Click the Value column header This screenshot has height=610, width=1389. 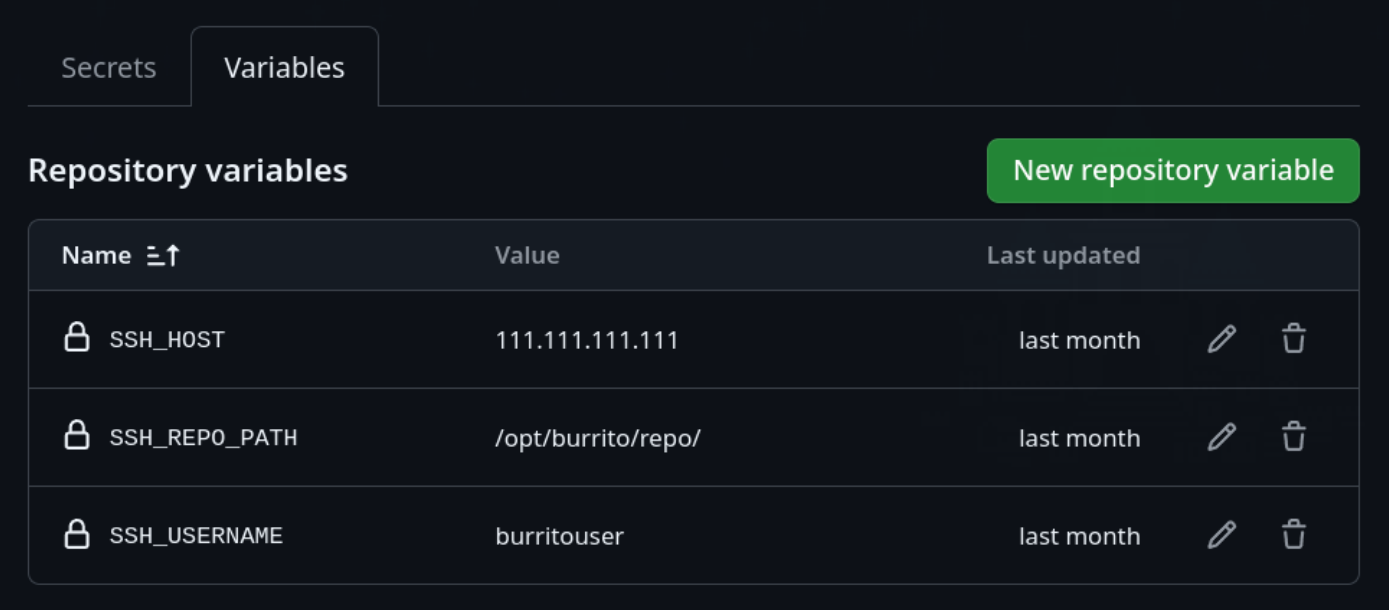click(x=527, y=256)
